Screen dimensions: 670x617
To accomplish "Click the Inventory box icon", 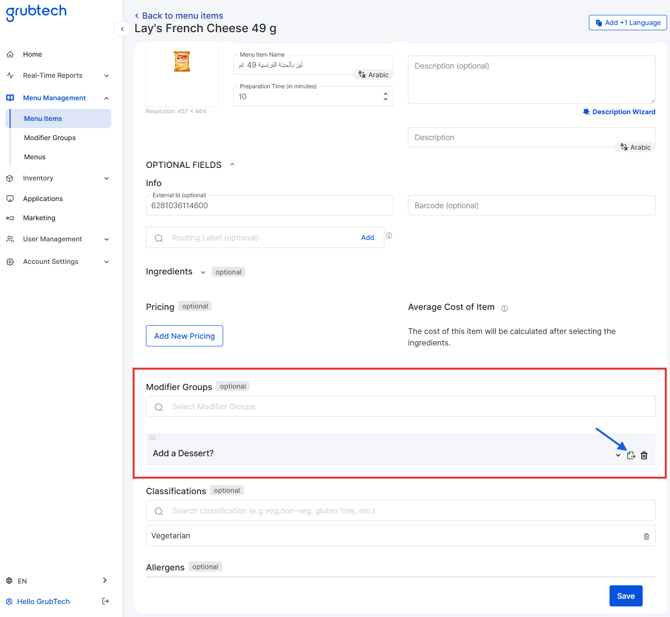I will tap(10, 178).
